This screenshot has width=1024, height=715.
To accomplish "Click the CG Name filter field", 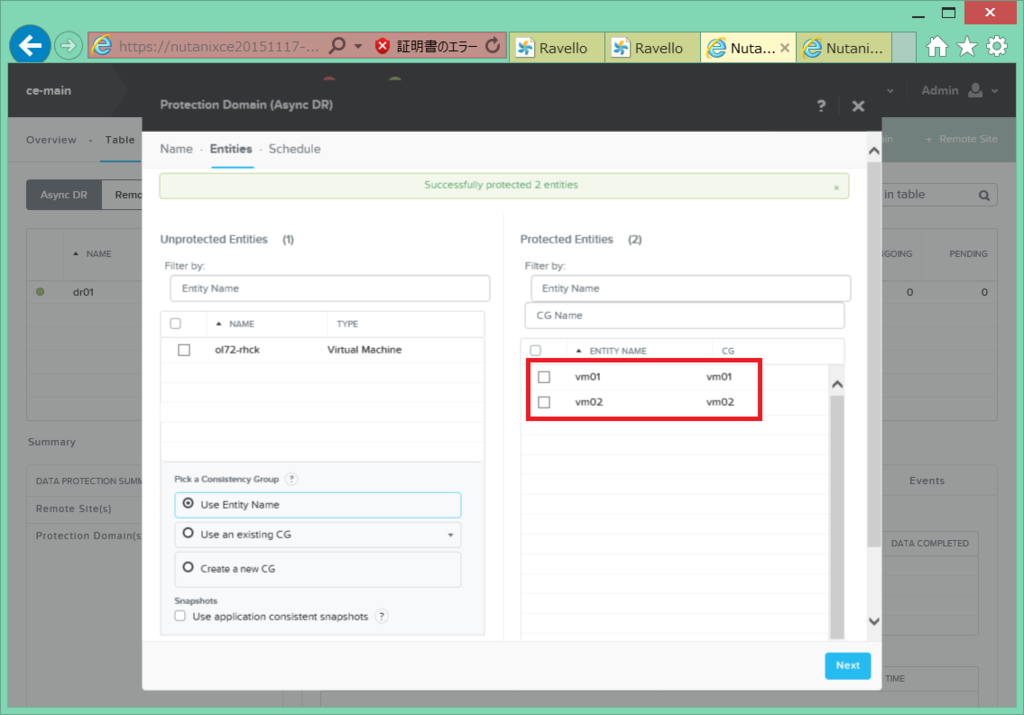I will click(x=684, y=315).
